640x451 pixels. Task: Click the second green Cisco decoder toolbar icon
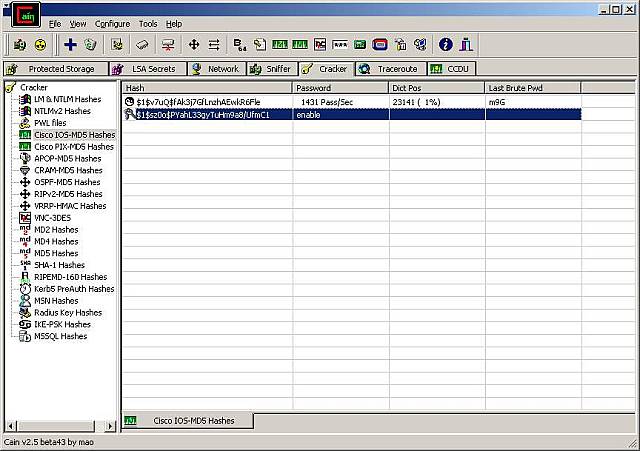(300, 44)
